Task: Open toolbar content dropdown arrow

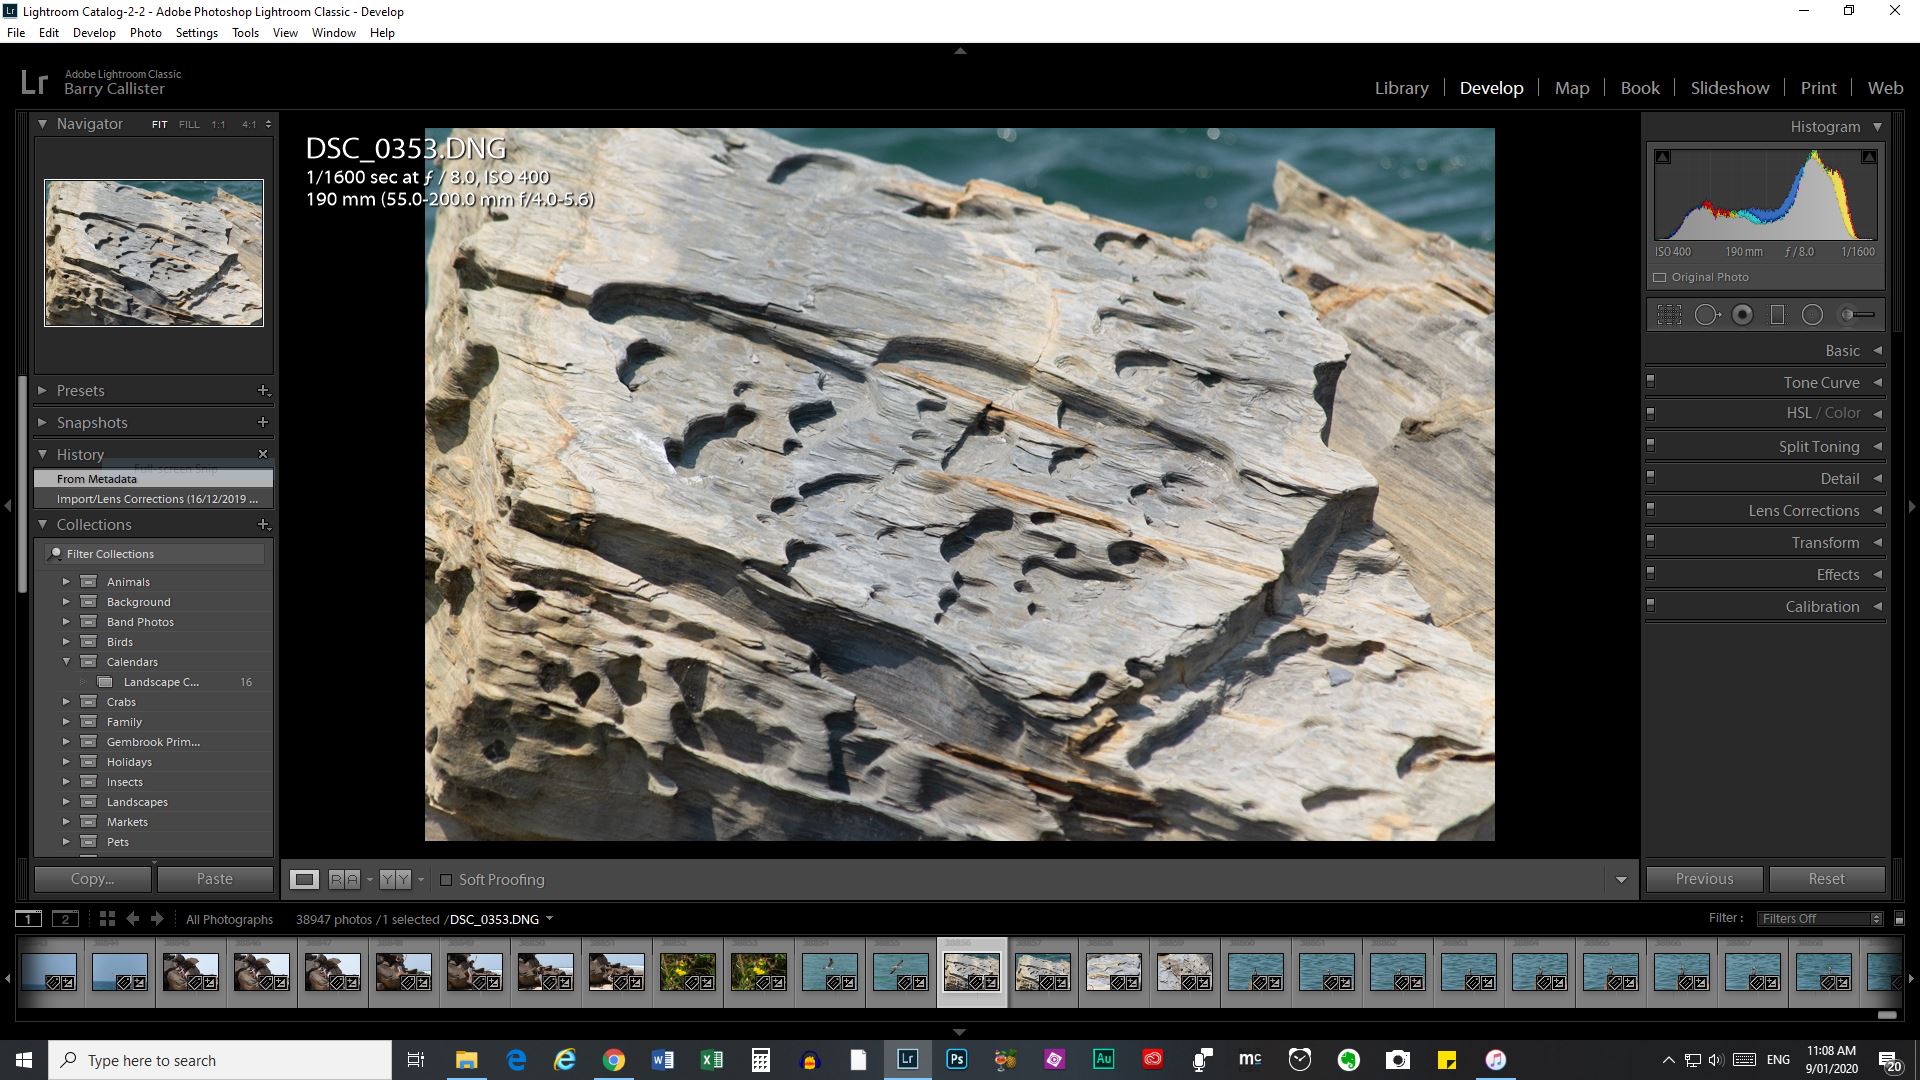Action: pos(1621,880)
